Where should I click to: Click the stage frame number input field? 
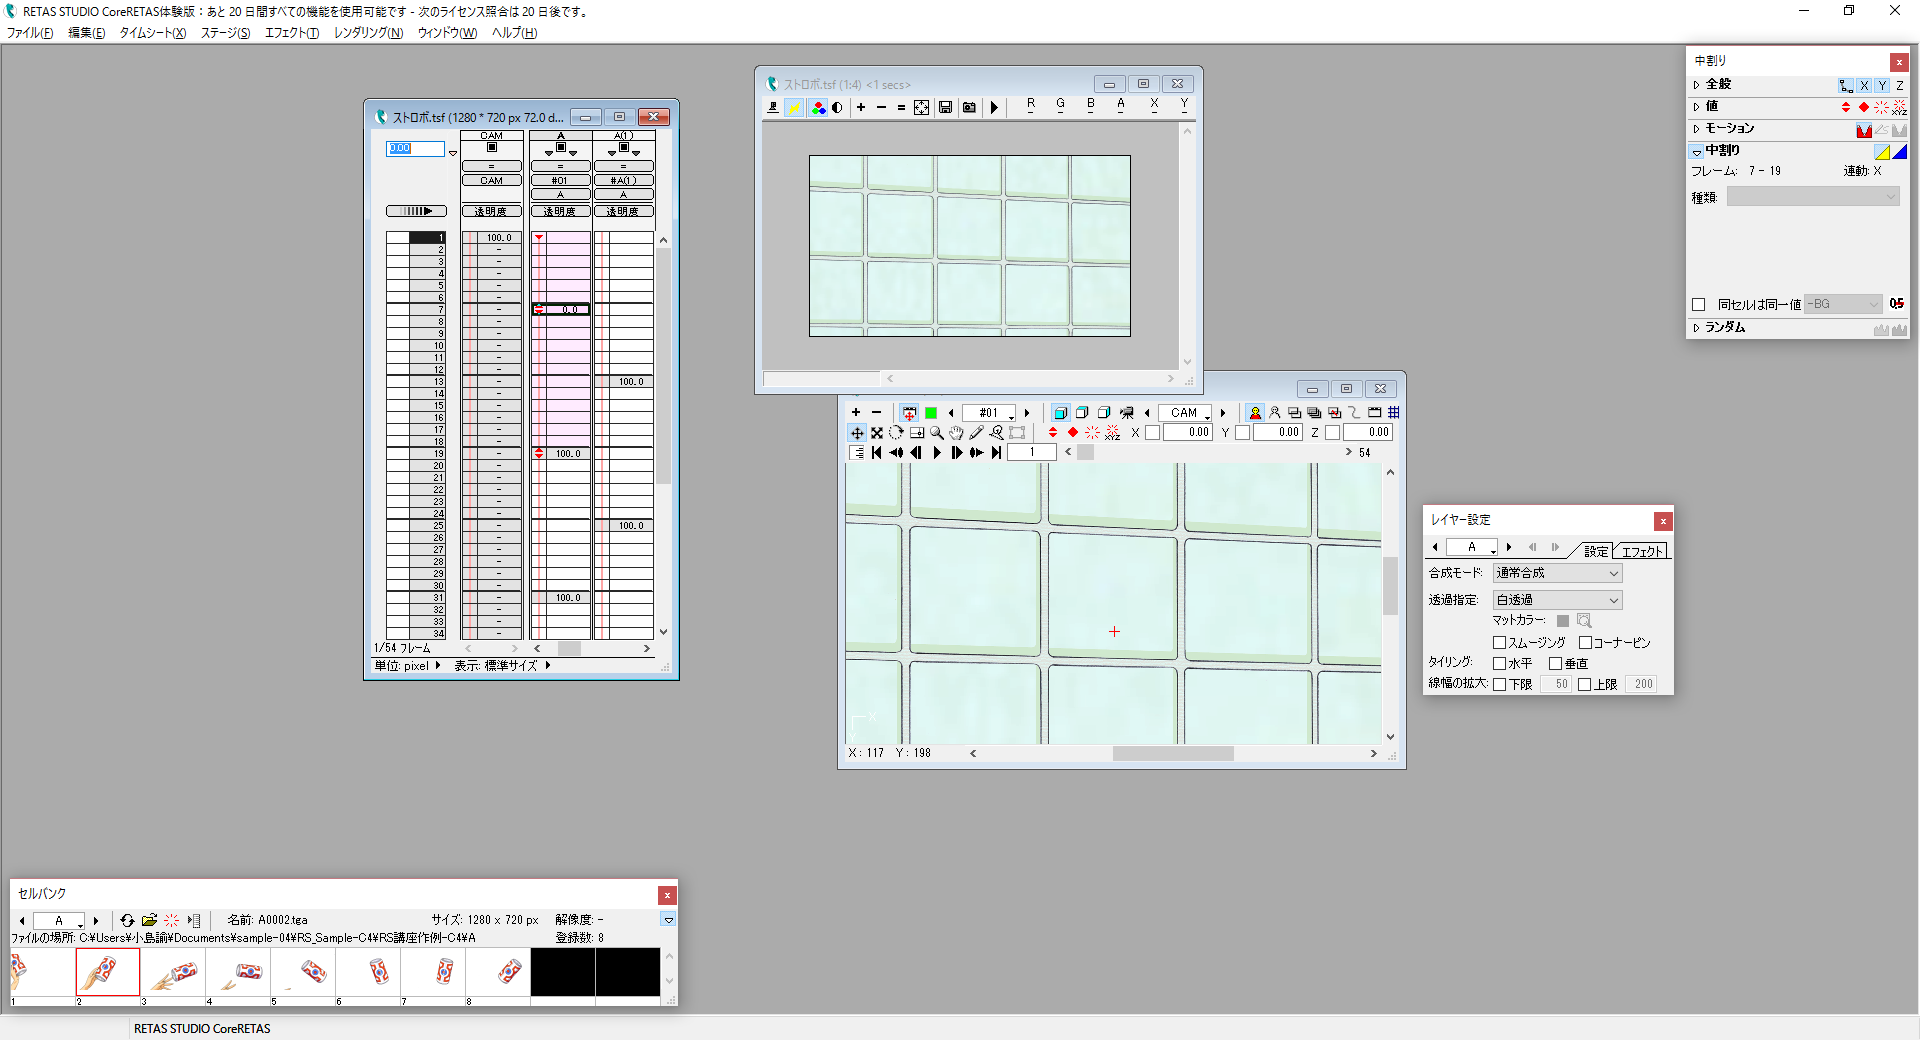(x=1032, y=453)
